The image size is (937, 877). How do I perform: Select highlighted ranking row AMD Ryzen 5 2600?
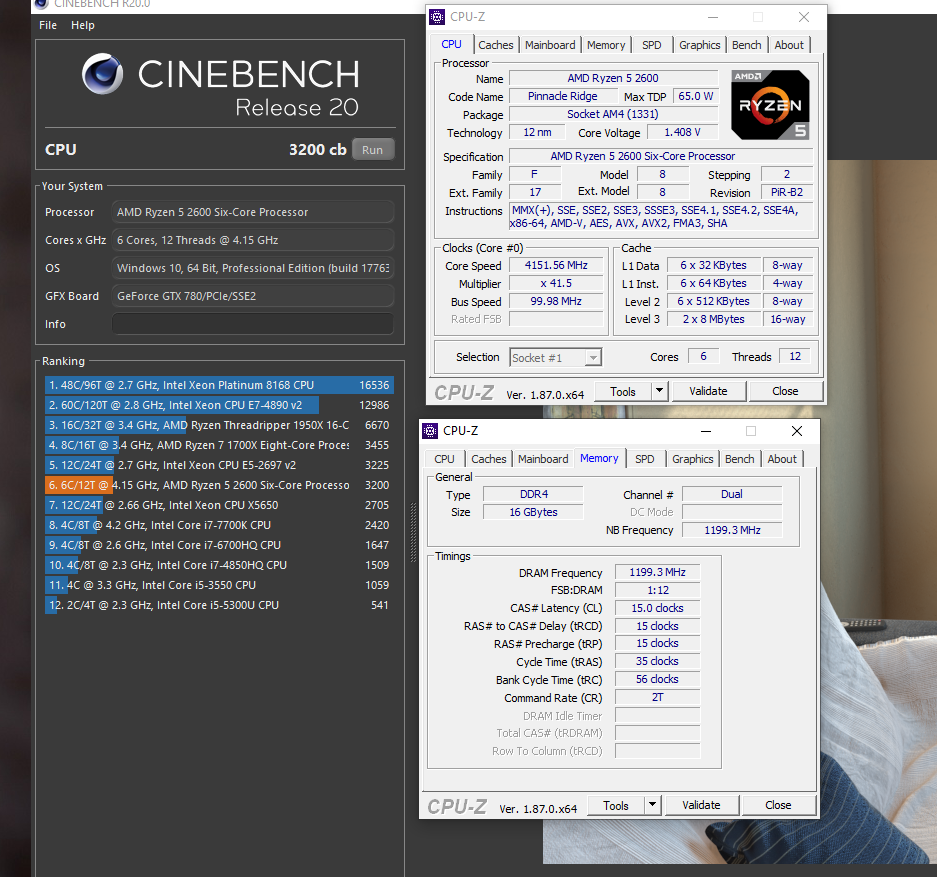(219, 485)
